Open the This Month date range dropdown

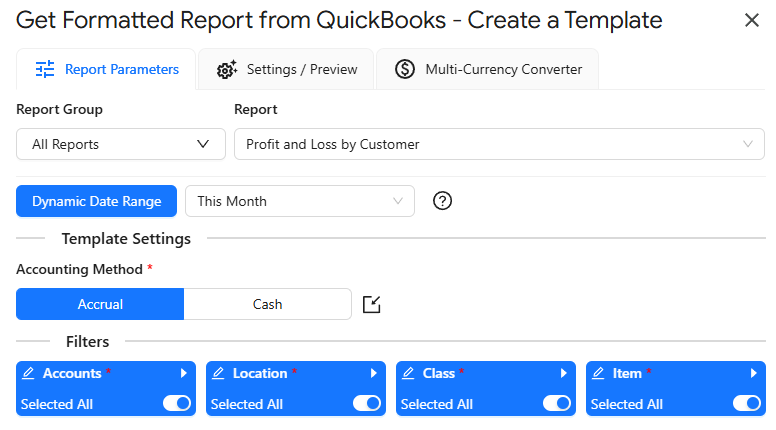point(300,201)
